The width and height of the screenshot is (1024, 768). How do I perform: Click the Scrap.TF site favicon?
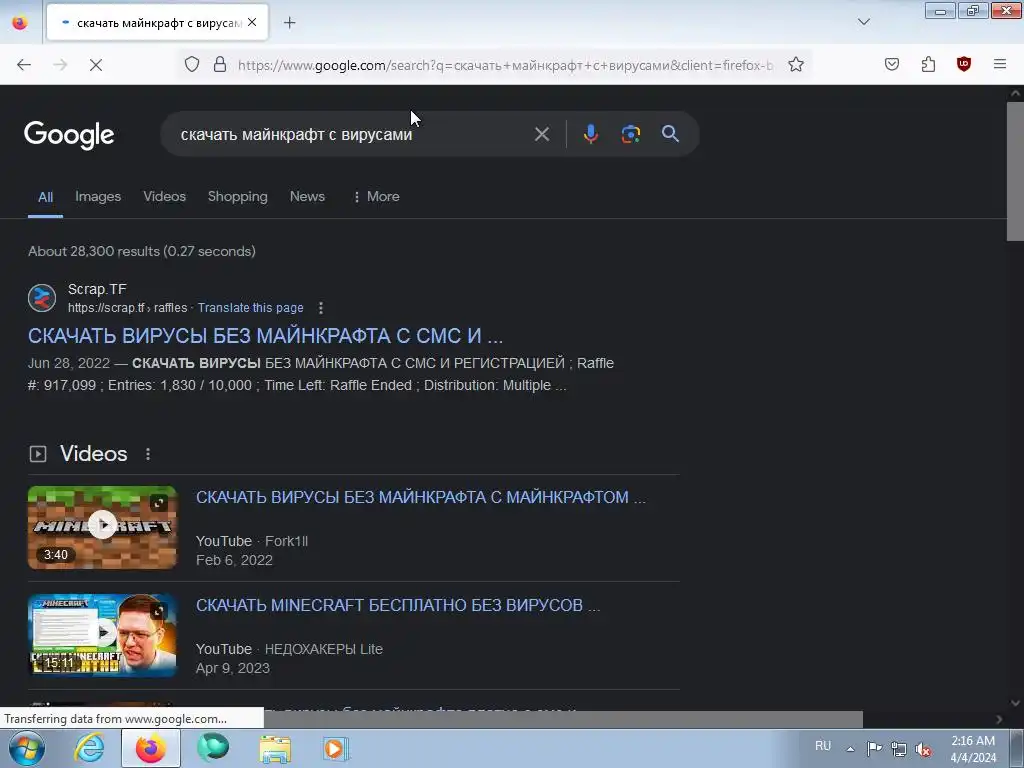coord(42,298)
